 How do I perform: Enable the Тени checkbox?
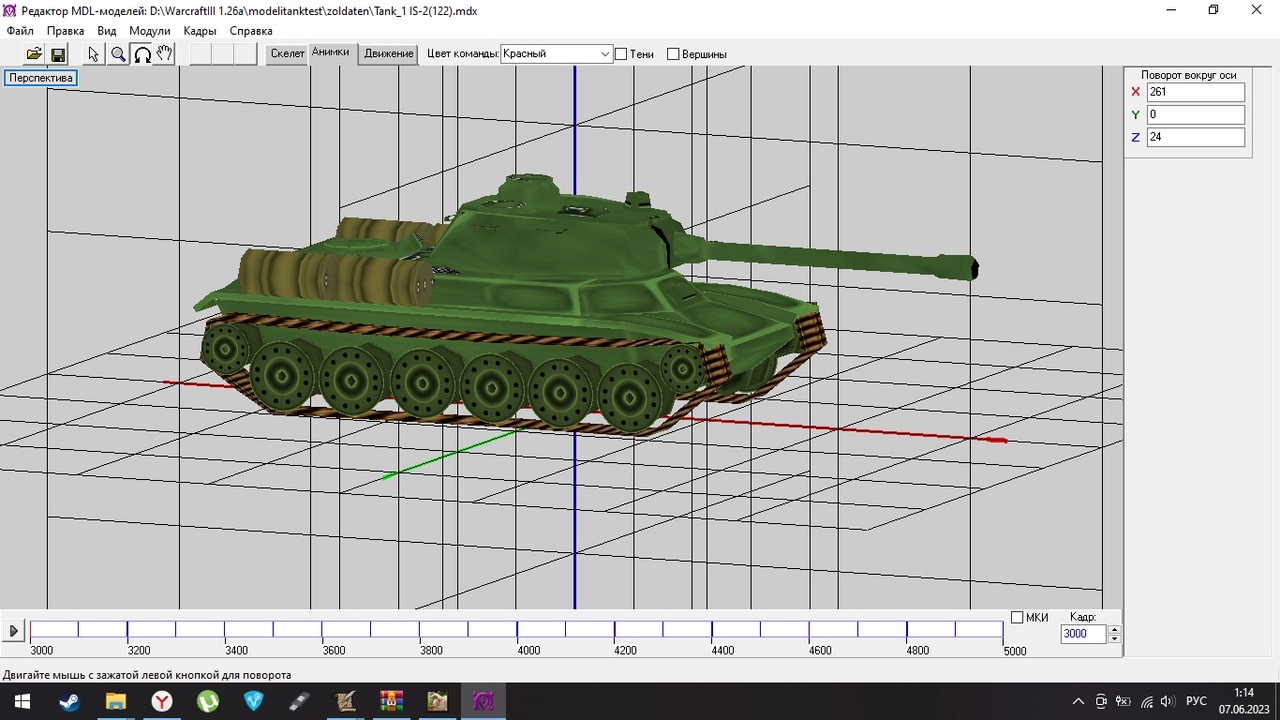tap(621, 54)
